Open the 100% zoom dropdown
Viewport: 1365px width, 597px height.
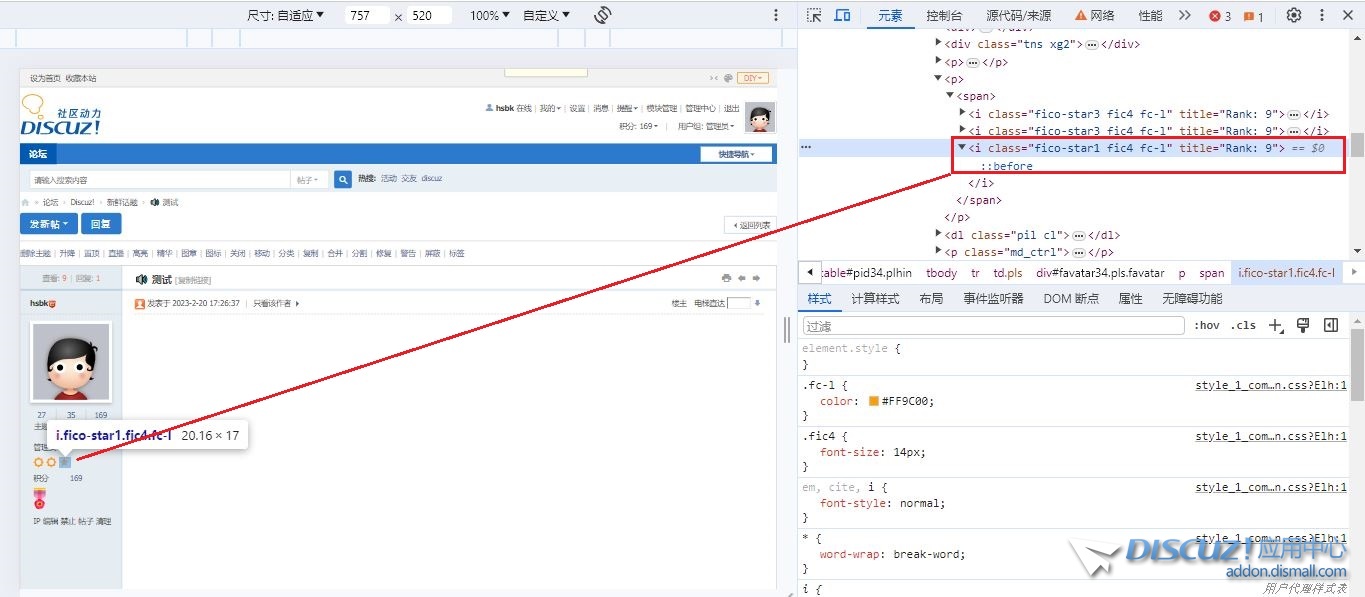489,16
